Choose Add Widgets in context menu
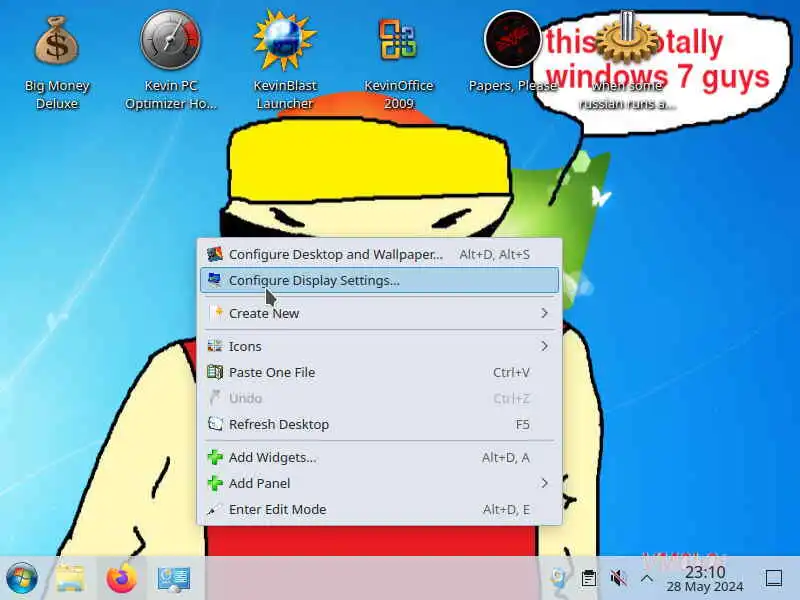This screenshot has width=800, height=600. click(x=380, y=458)
